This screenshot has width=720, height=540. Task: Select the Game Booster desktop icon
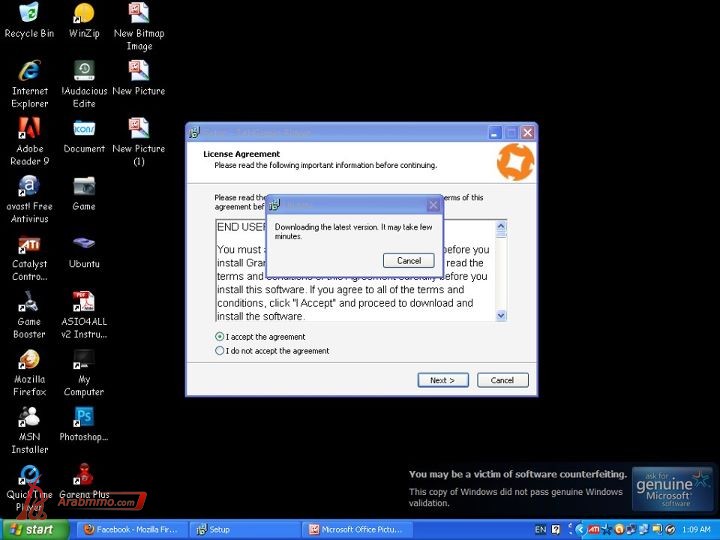pos(29,303)
